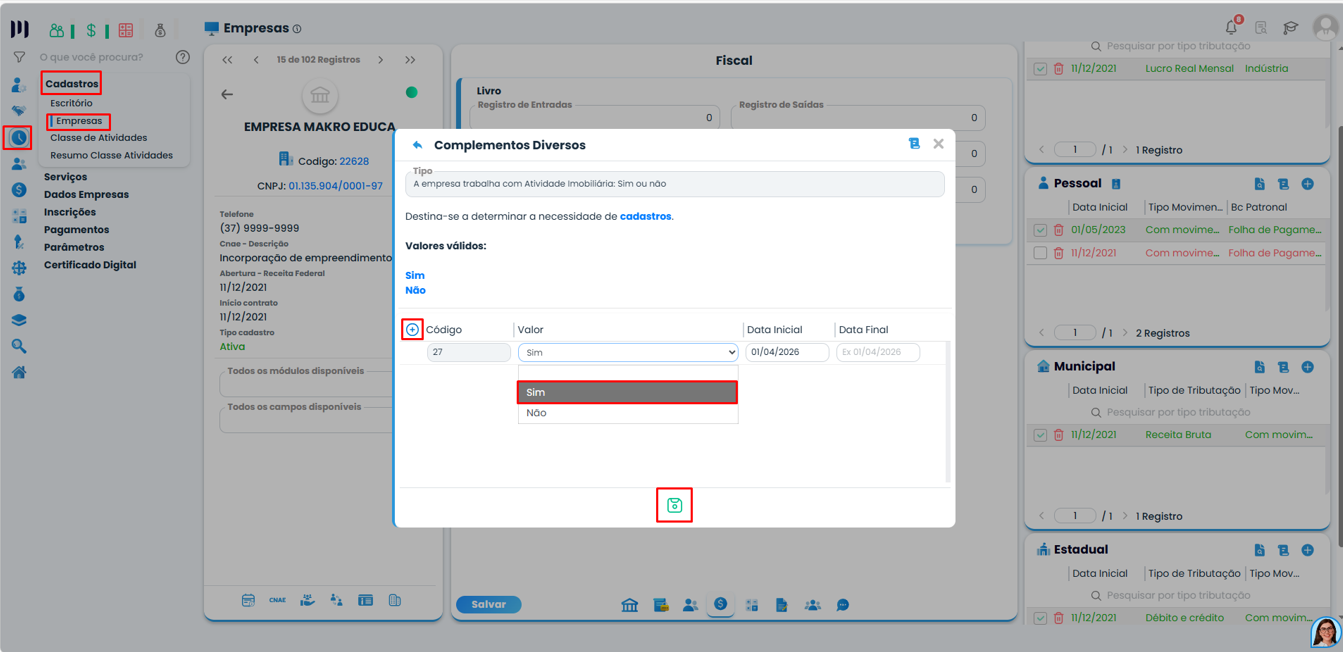Screen dimensions: 1343x652
Task: Open Certificado Digital menu
Action: [90, 265]
